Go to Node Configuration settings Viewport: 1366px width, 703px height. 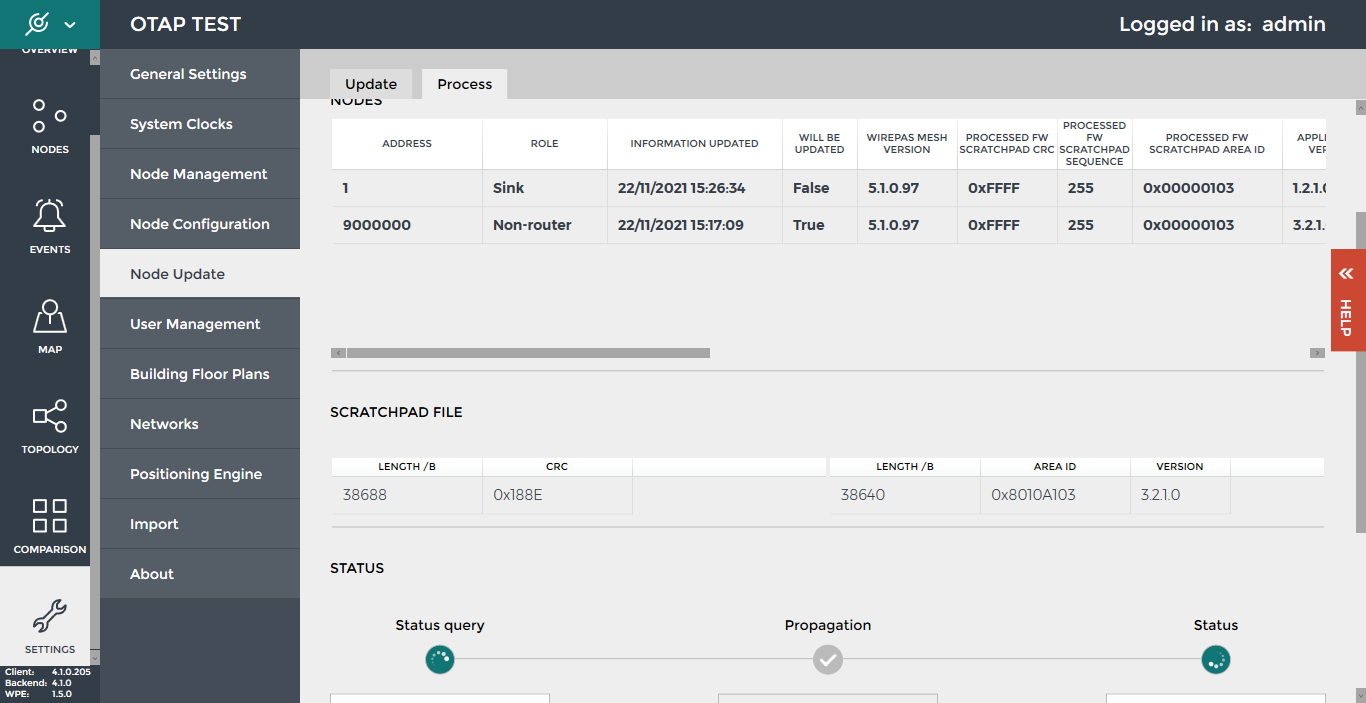(199, 224)
